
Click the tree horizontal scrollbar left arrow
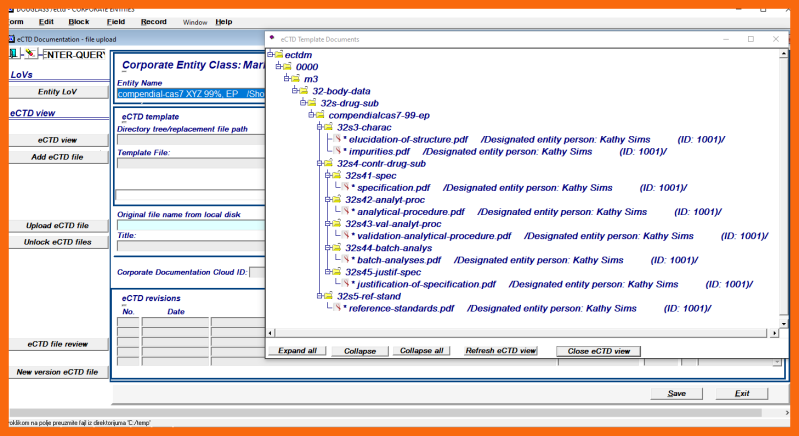pyautogui.click(x=271, y=333)
